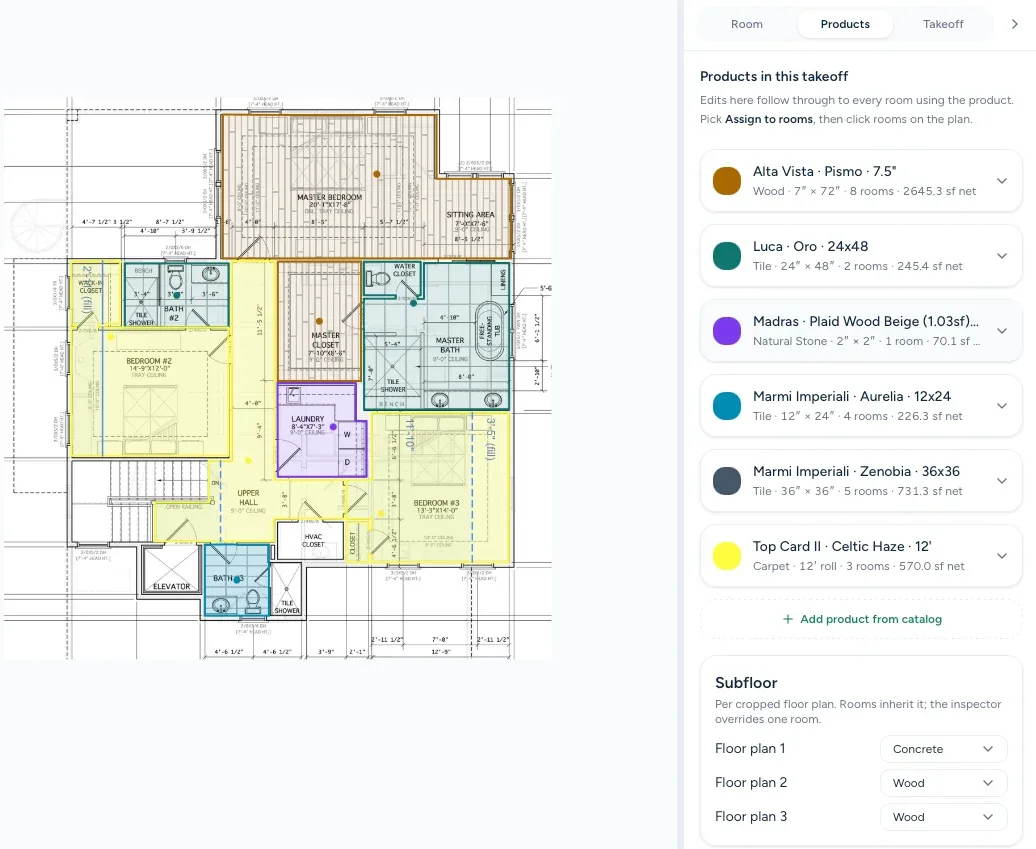
Task: Click yellow marker dot in Bedroom #3
Action: pos(381,513)
